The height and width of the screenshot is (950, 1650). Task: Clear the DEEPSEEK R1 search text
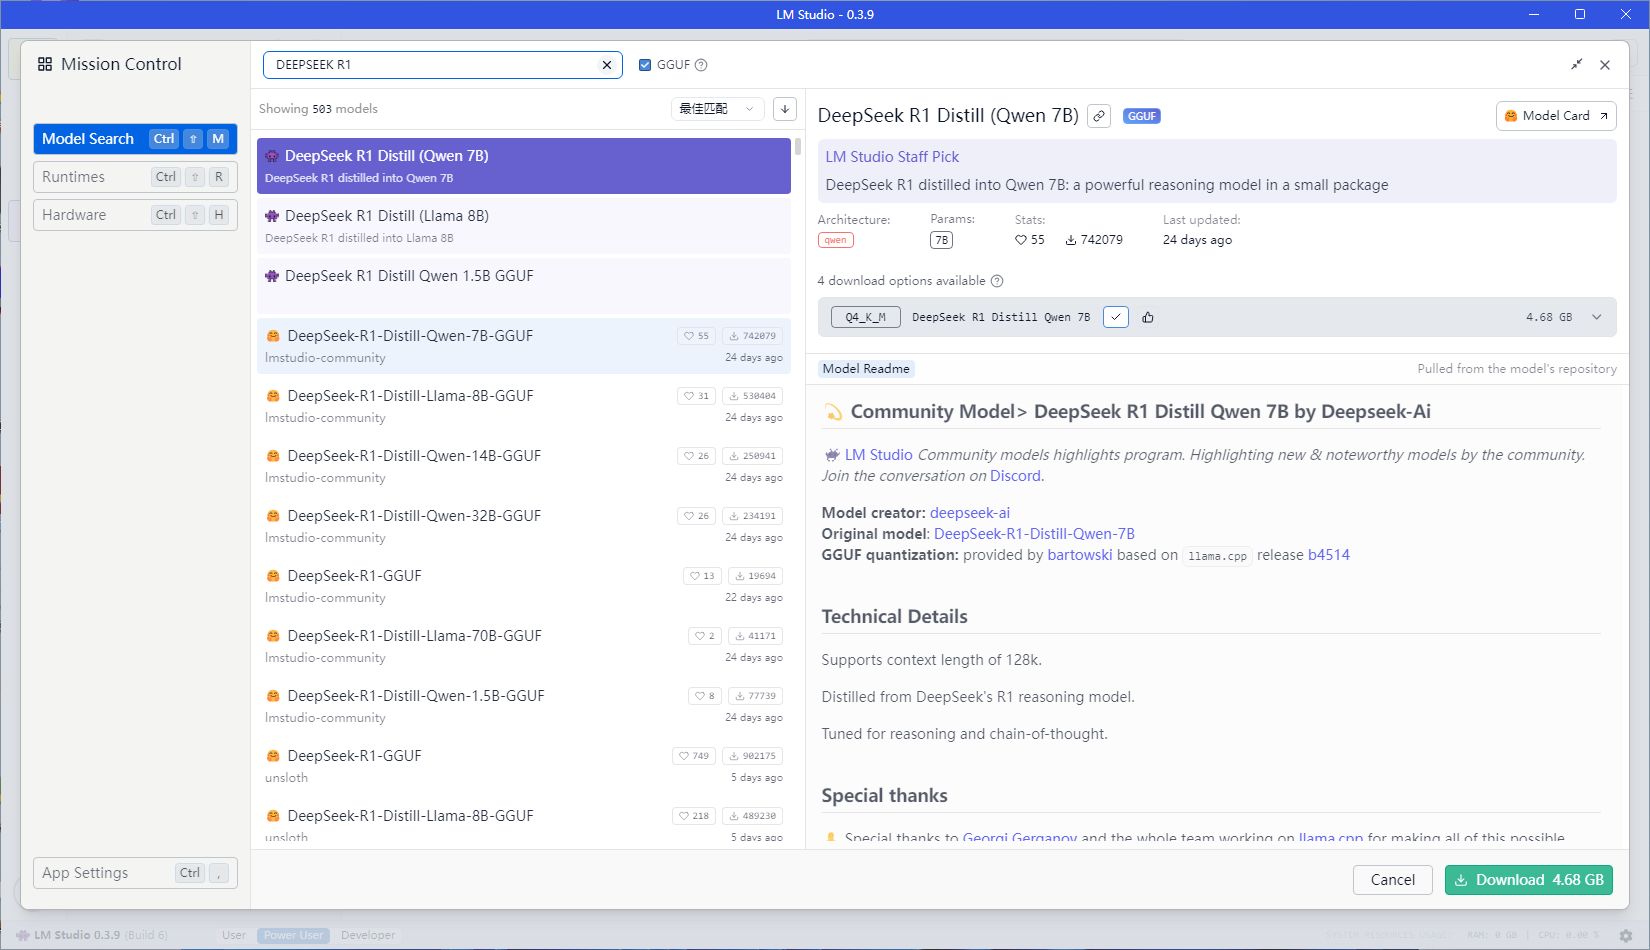click(606, 65)
